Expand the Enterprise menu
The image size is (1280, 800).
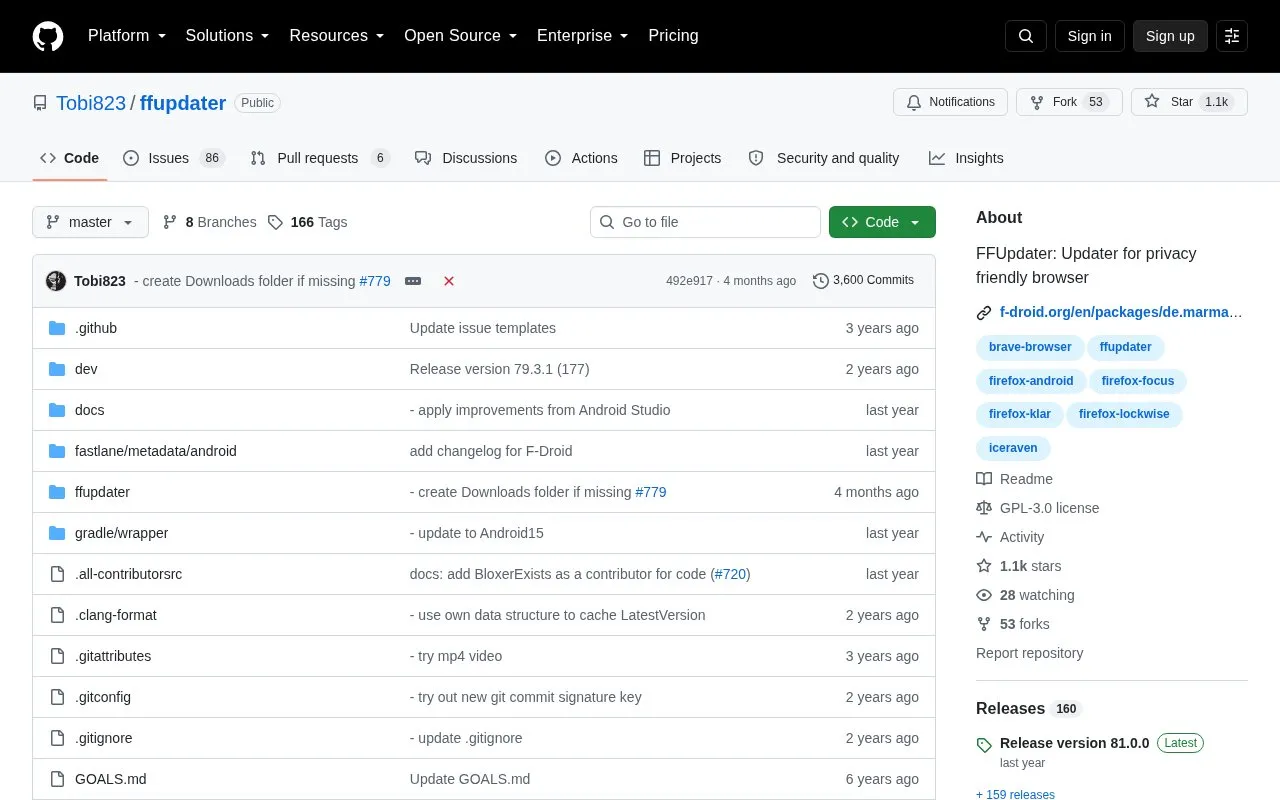click(x=583, y=36)
